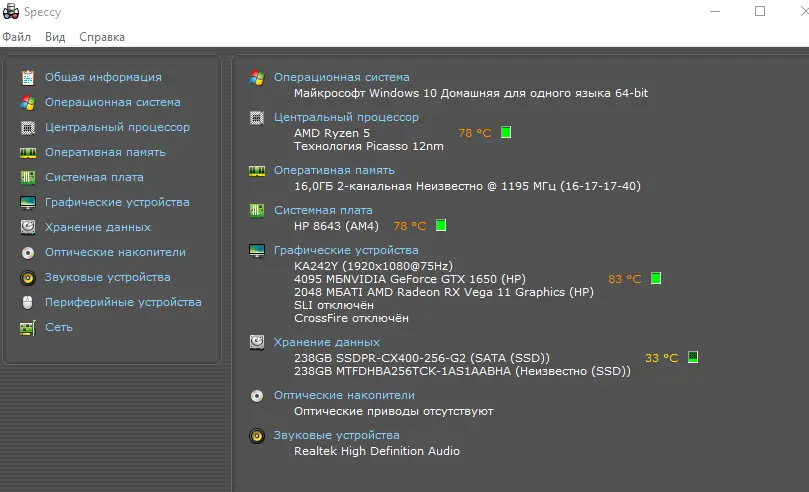Click the Windows flag icon in summary panel
The width and height of the screenshot is (809, 492).
(257, 78)
